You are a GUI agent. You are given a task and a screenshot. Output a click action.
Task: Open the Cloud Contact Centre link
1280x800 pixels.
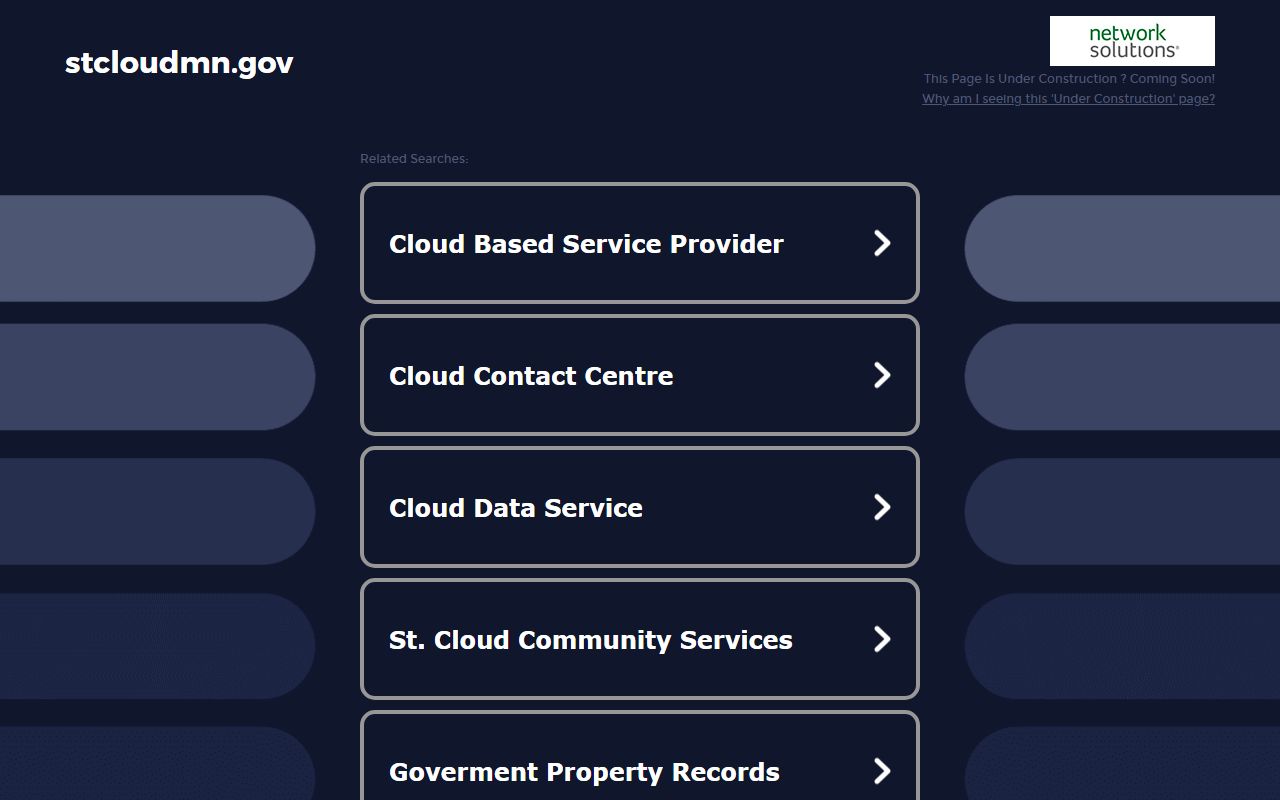click(531, 376)
